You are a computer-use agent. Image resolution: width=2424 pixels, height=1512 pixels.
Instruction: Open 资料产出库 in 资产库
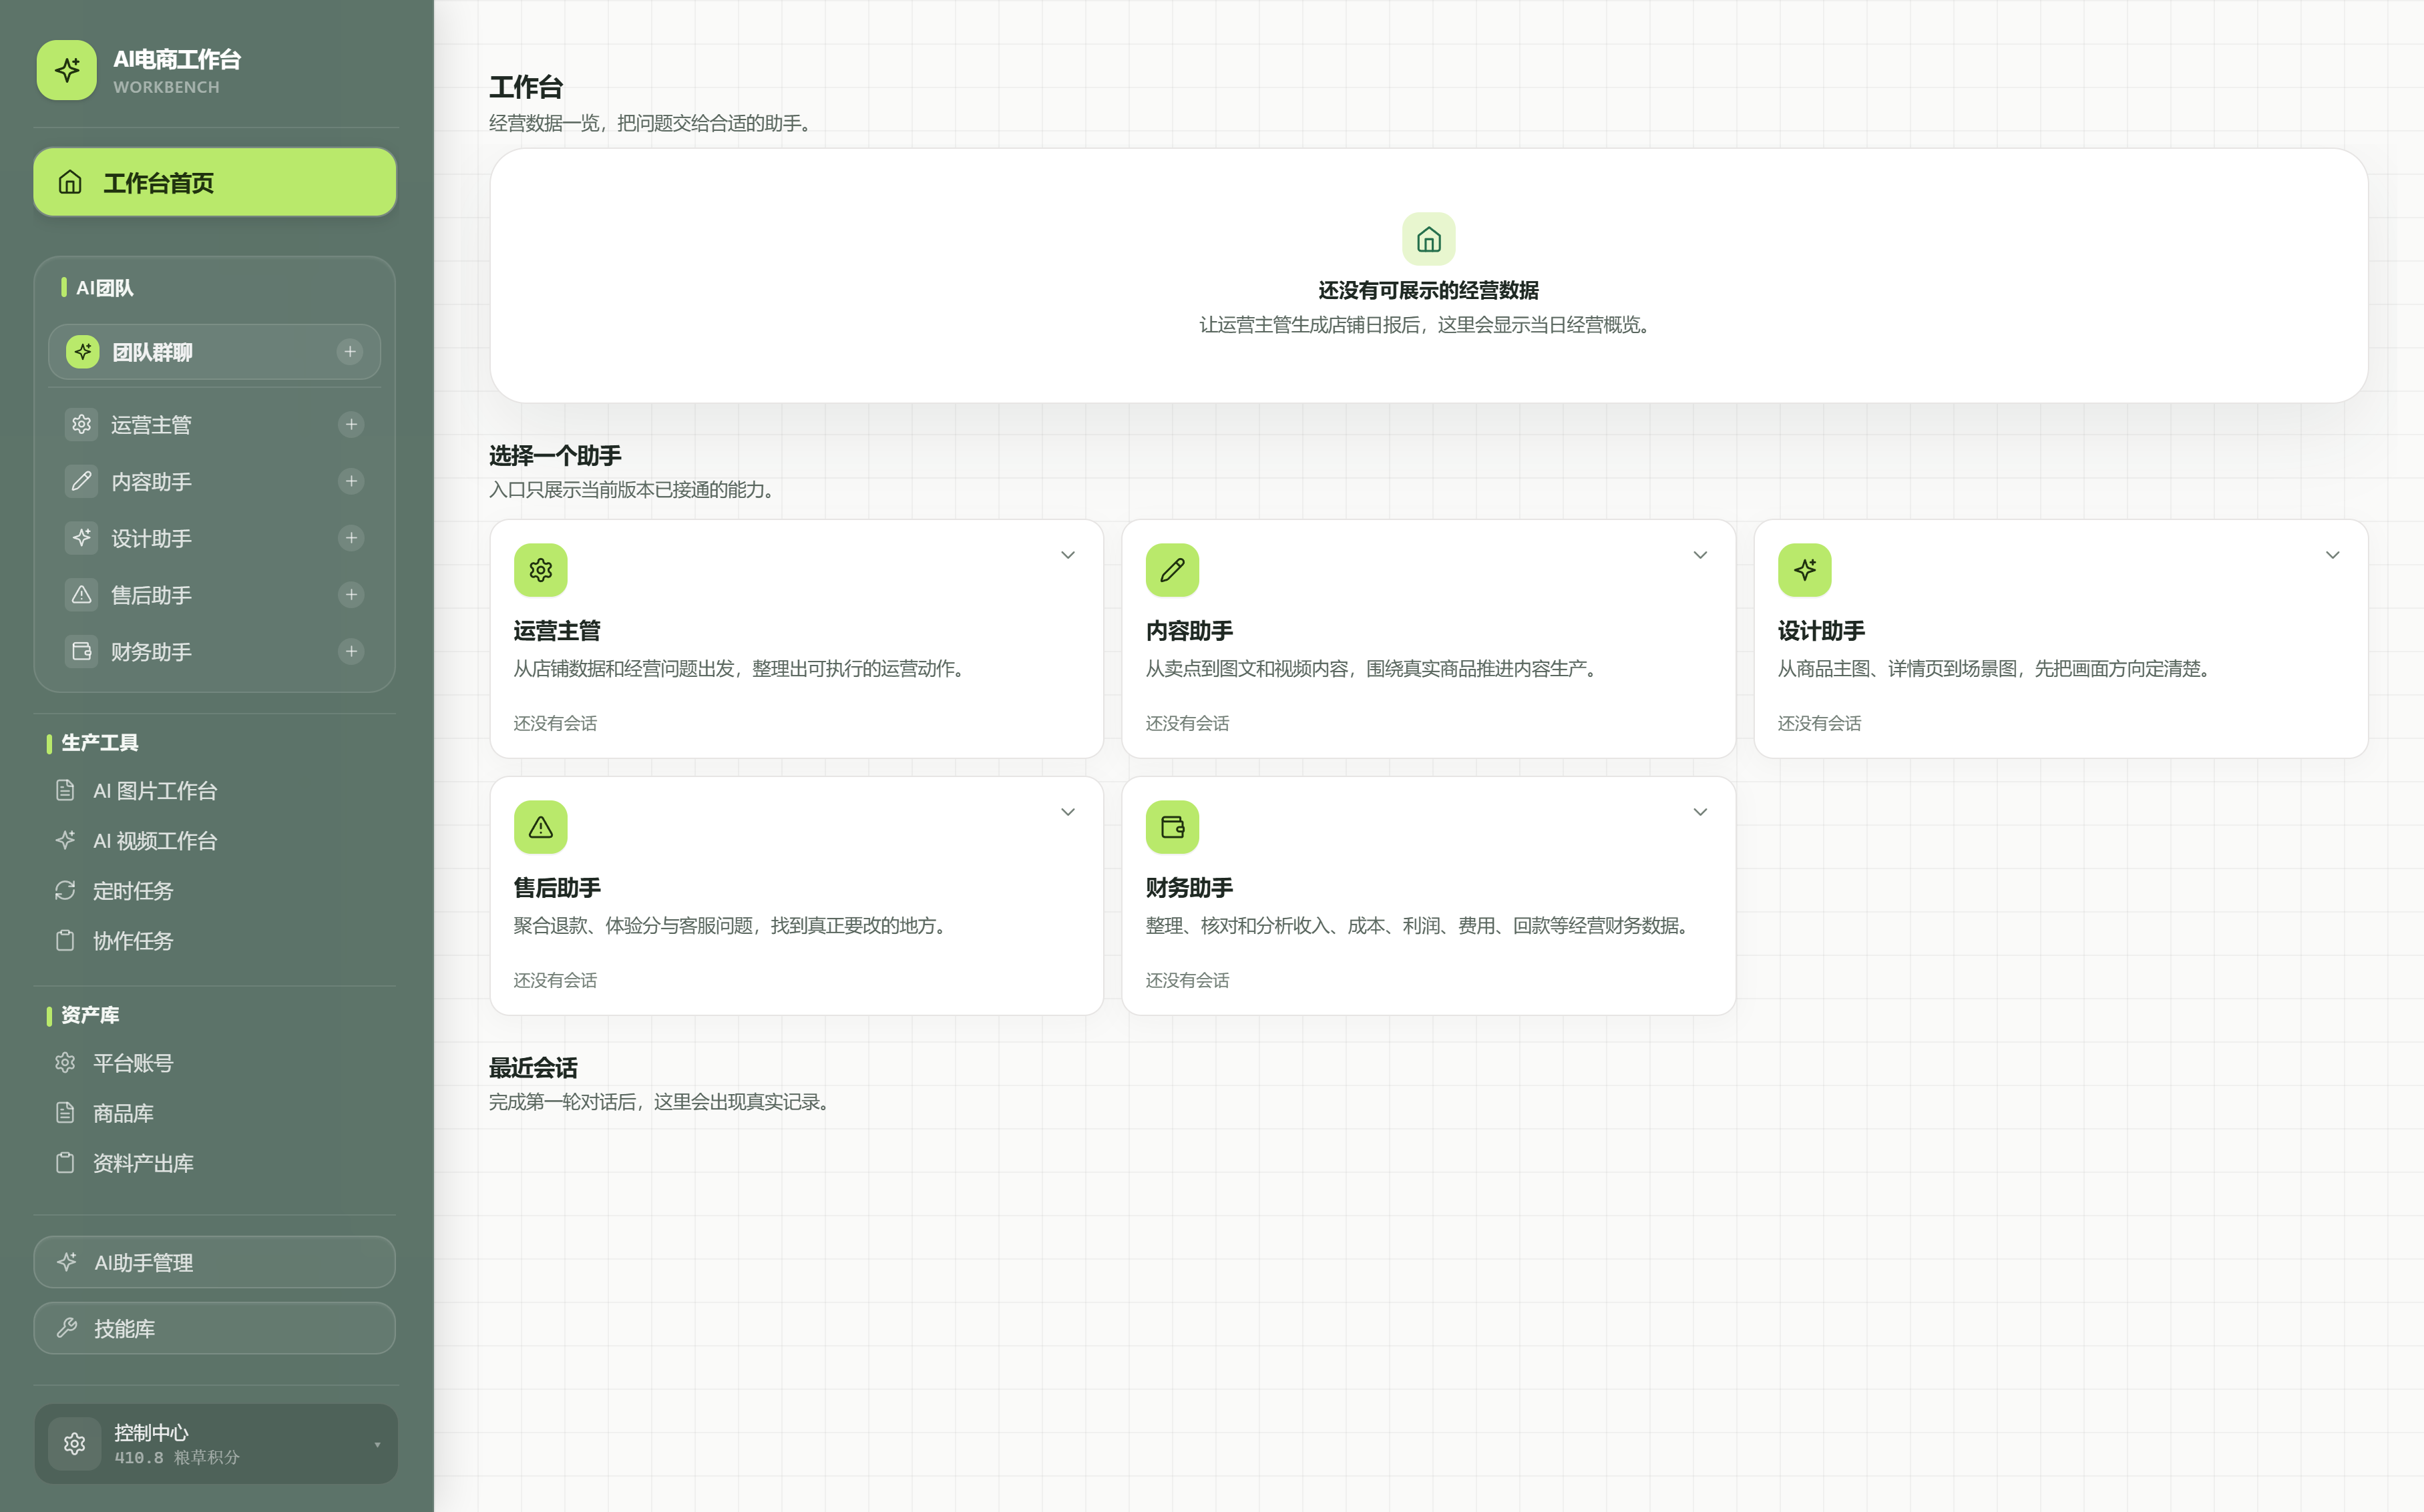[214, 1163]
